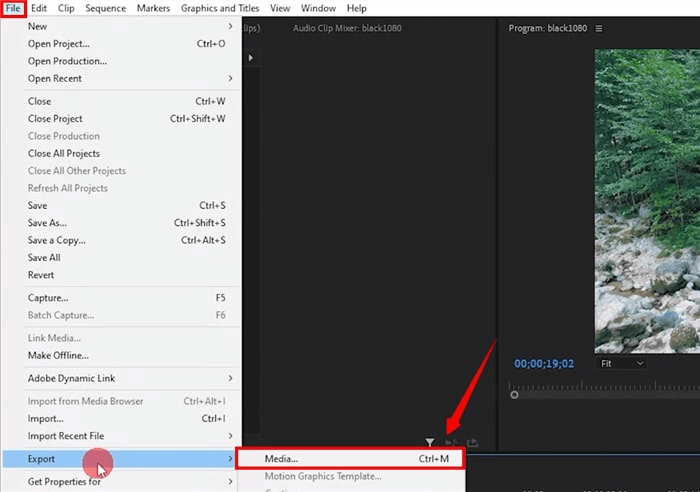
Task: Select Import... menu entry
Action: click(x=128, y=418)
